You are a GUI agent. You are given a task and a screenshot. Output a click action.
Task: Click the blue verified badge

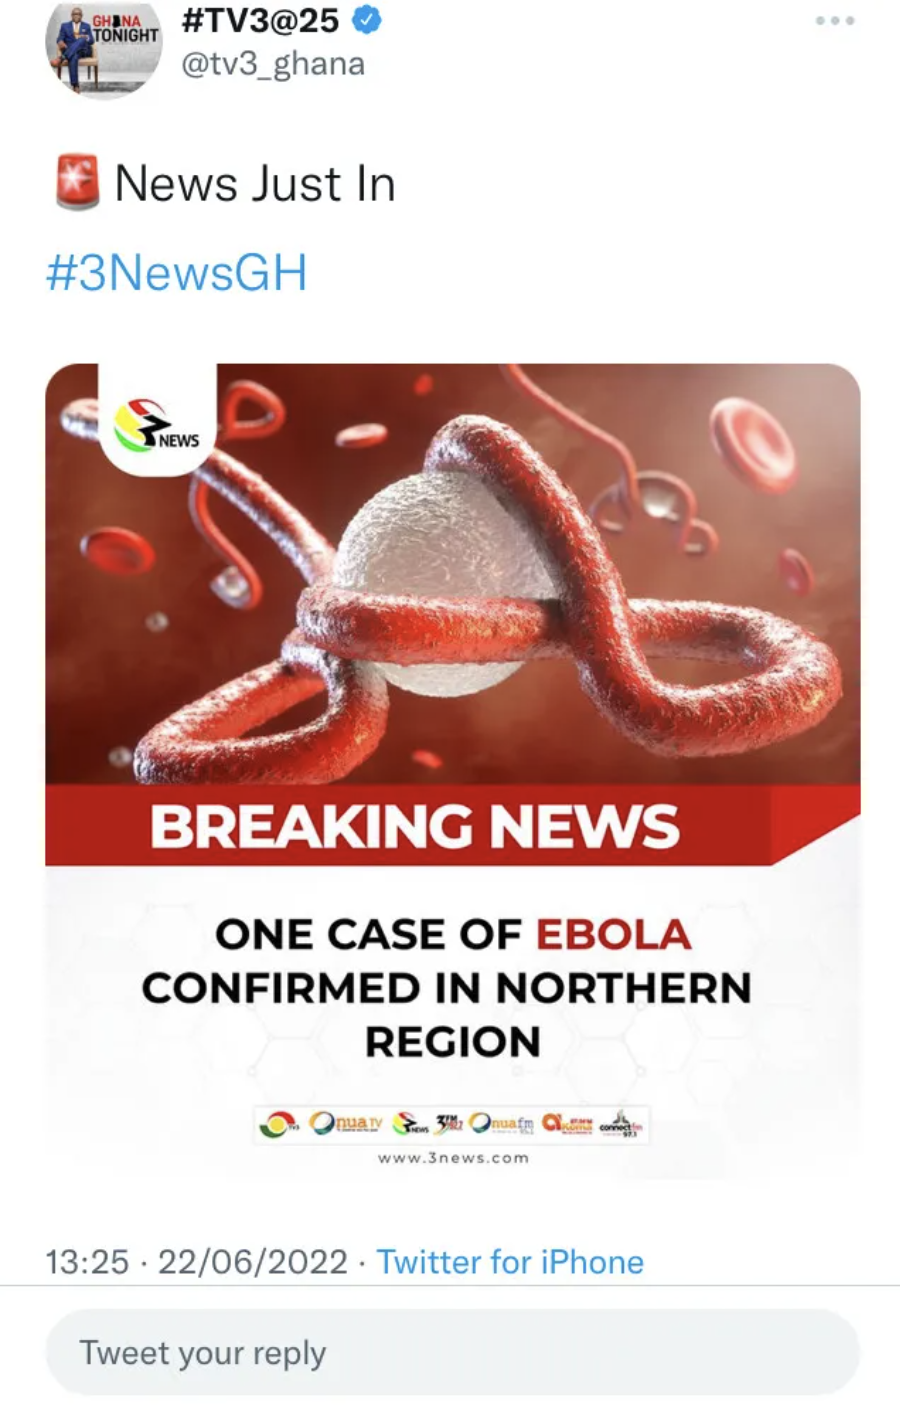coord(368,20)
